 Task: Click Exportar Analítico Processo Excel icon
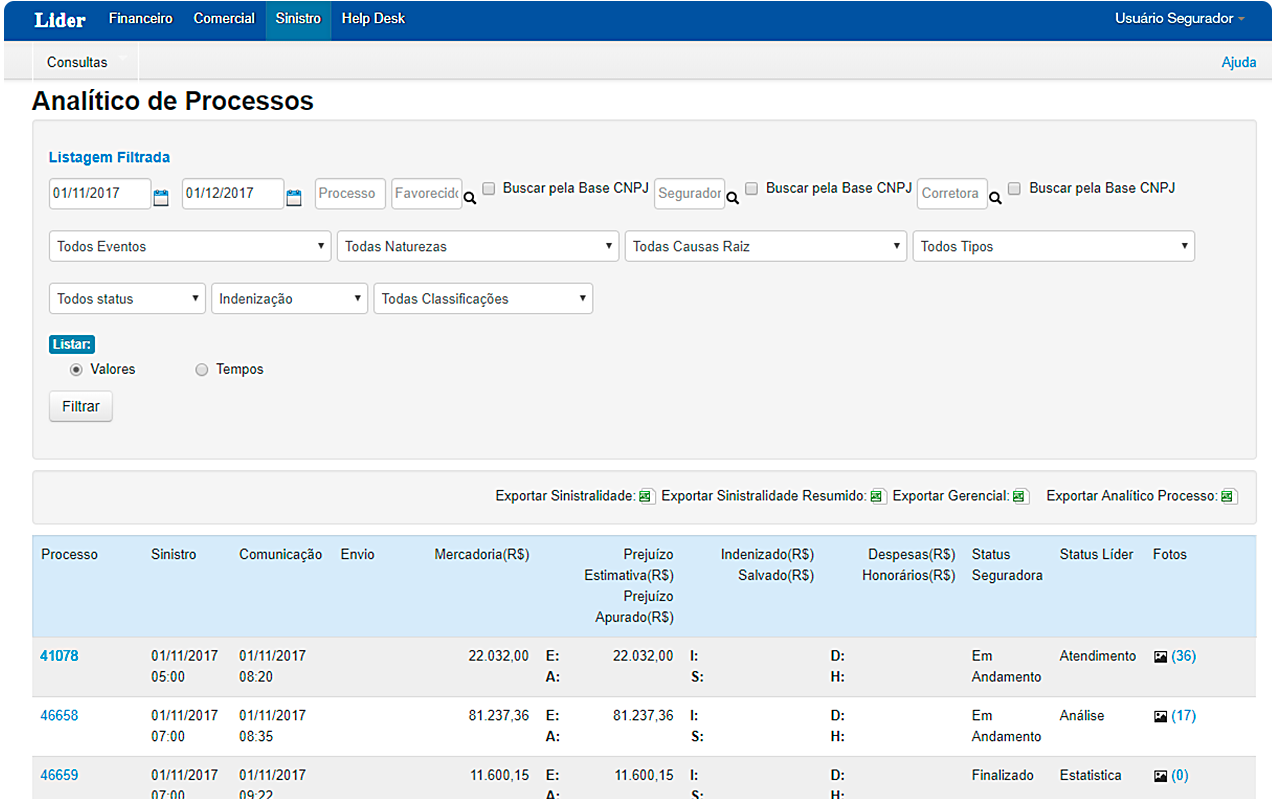1229,496
